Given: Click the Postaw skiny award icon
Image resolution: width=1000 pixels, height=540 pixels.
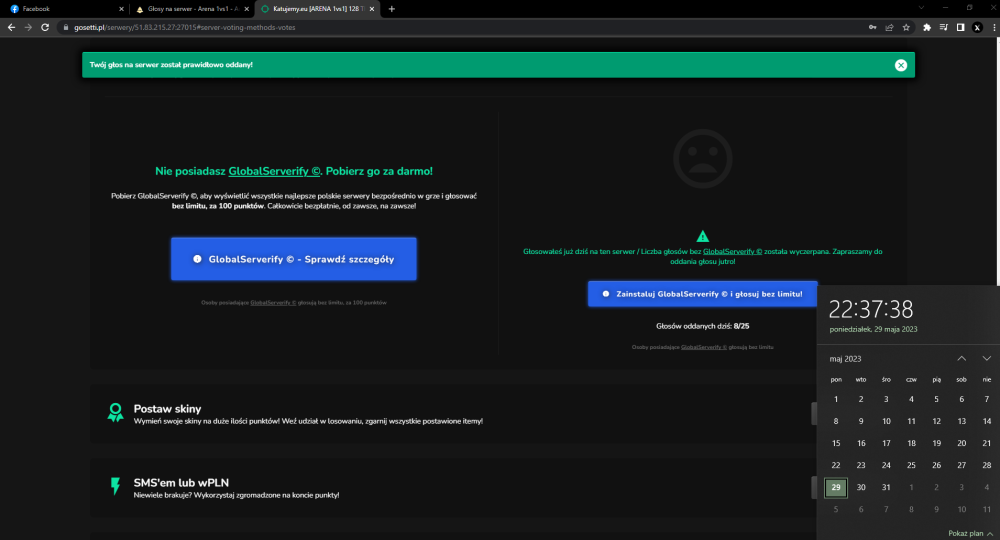Looking at the screenshot, I should (x=115, y=412).
